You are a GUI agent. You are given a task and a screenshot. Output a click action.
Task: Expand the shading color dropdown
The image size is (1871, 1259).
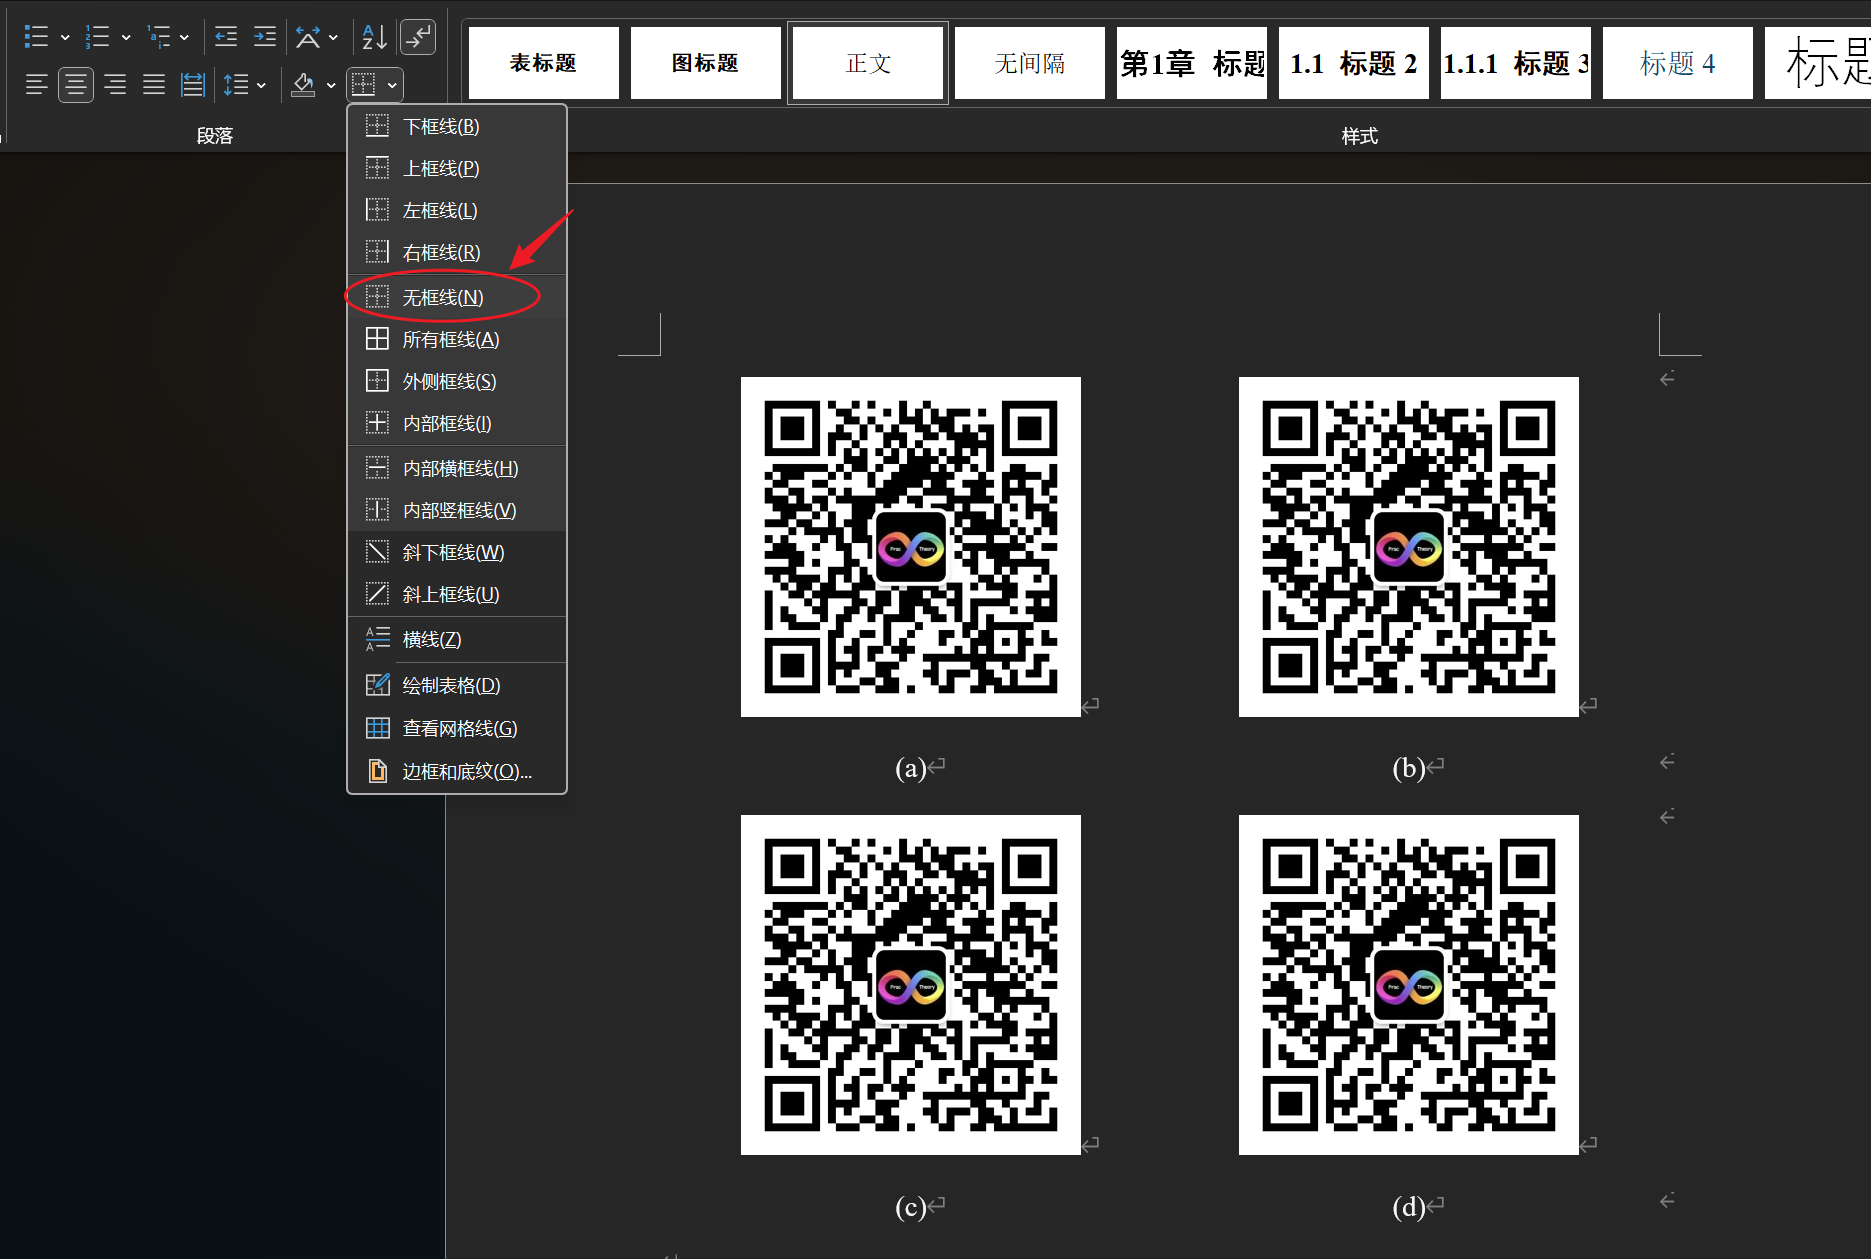click(331, 86)
